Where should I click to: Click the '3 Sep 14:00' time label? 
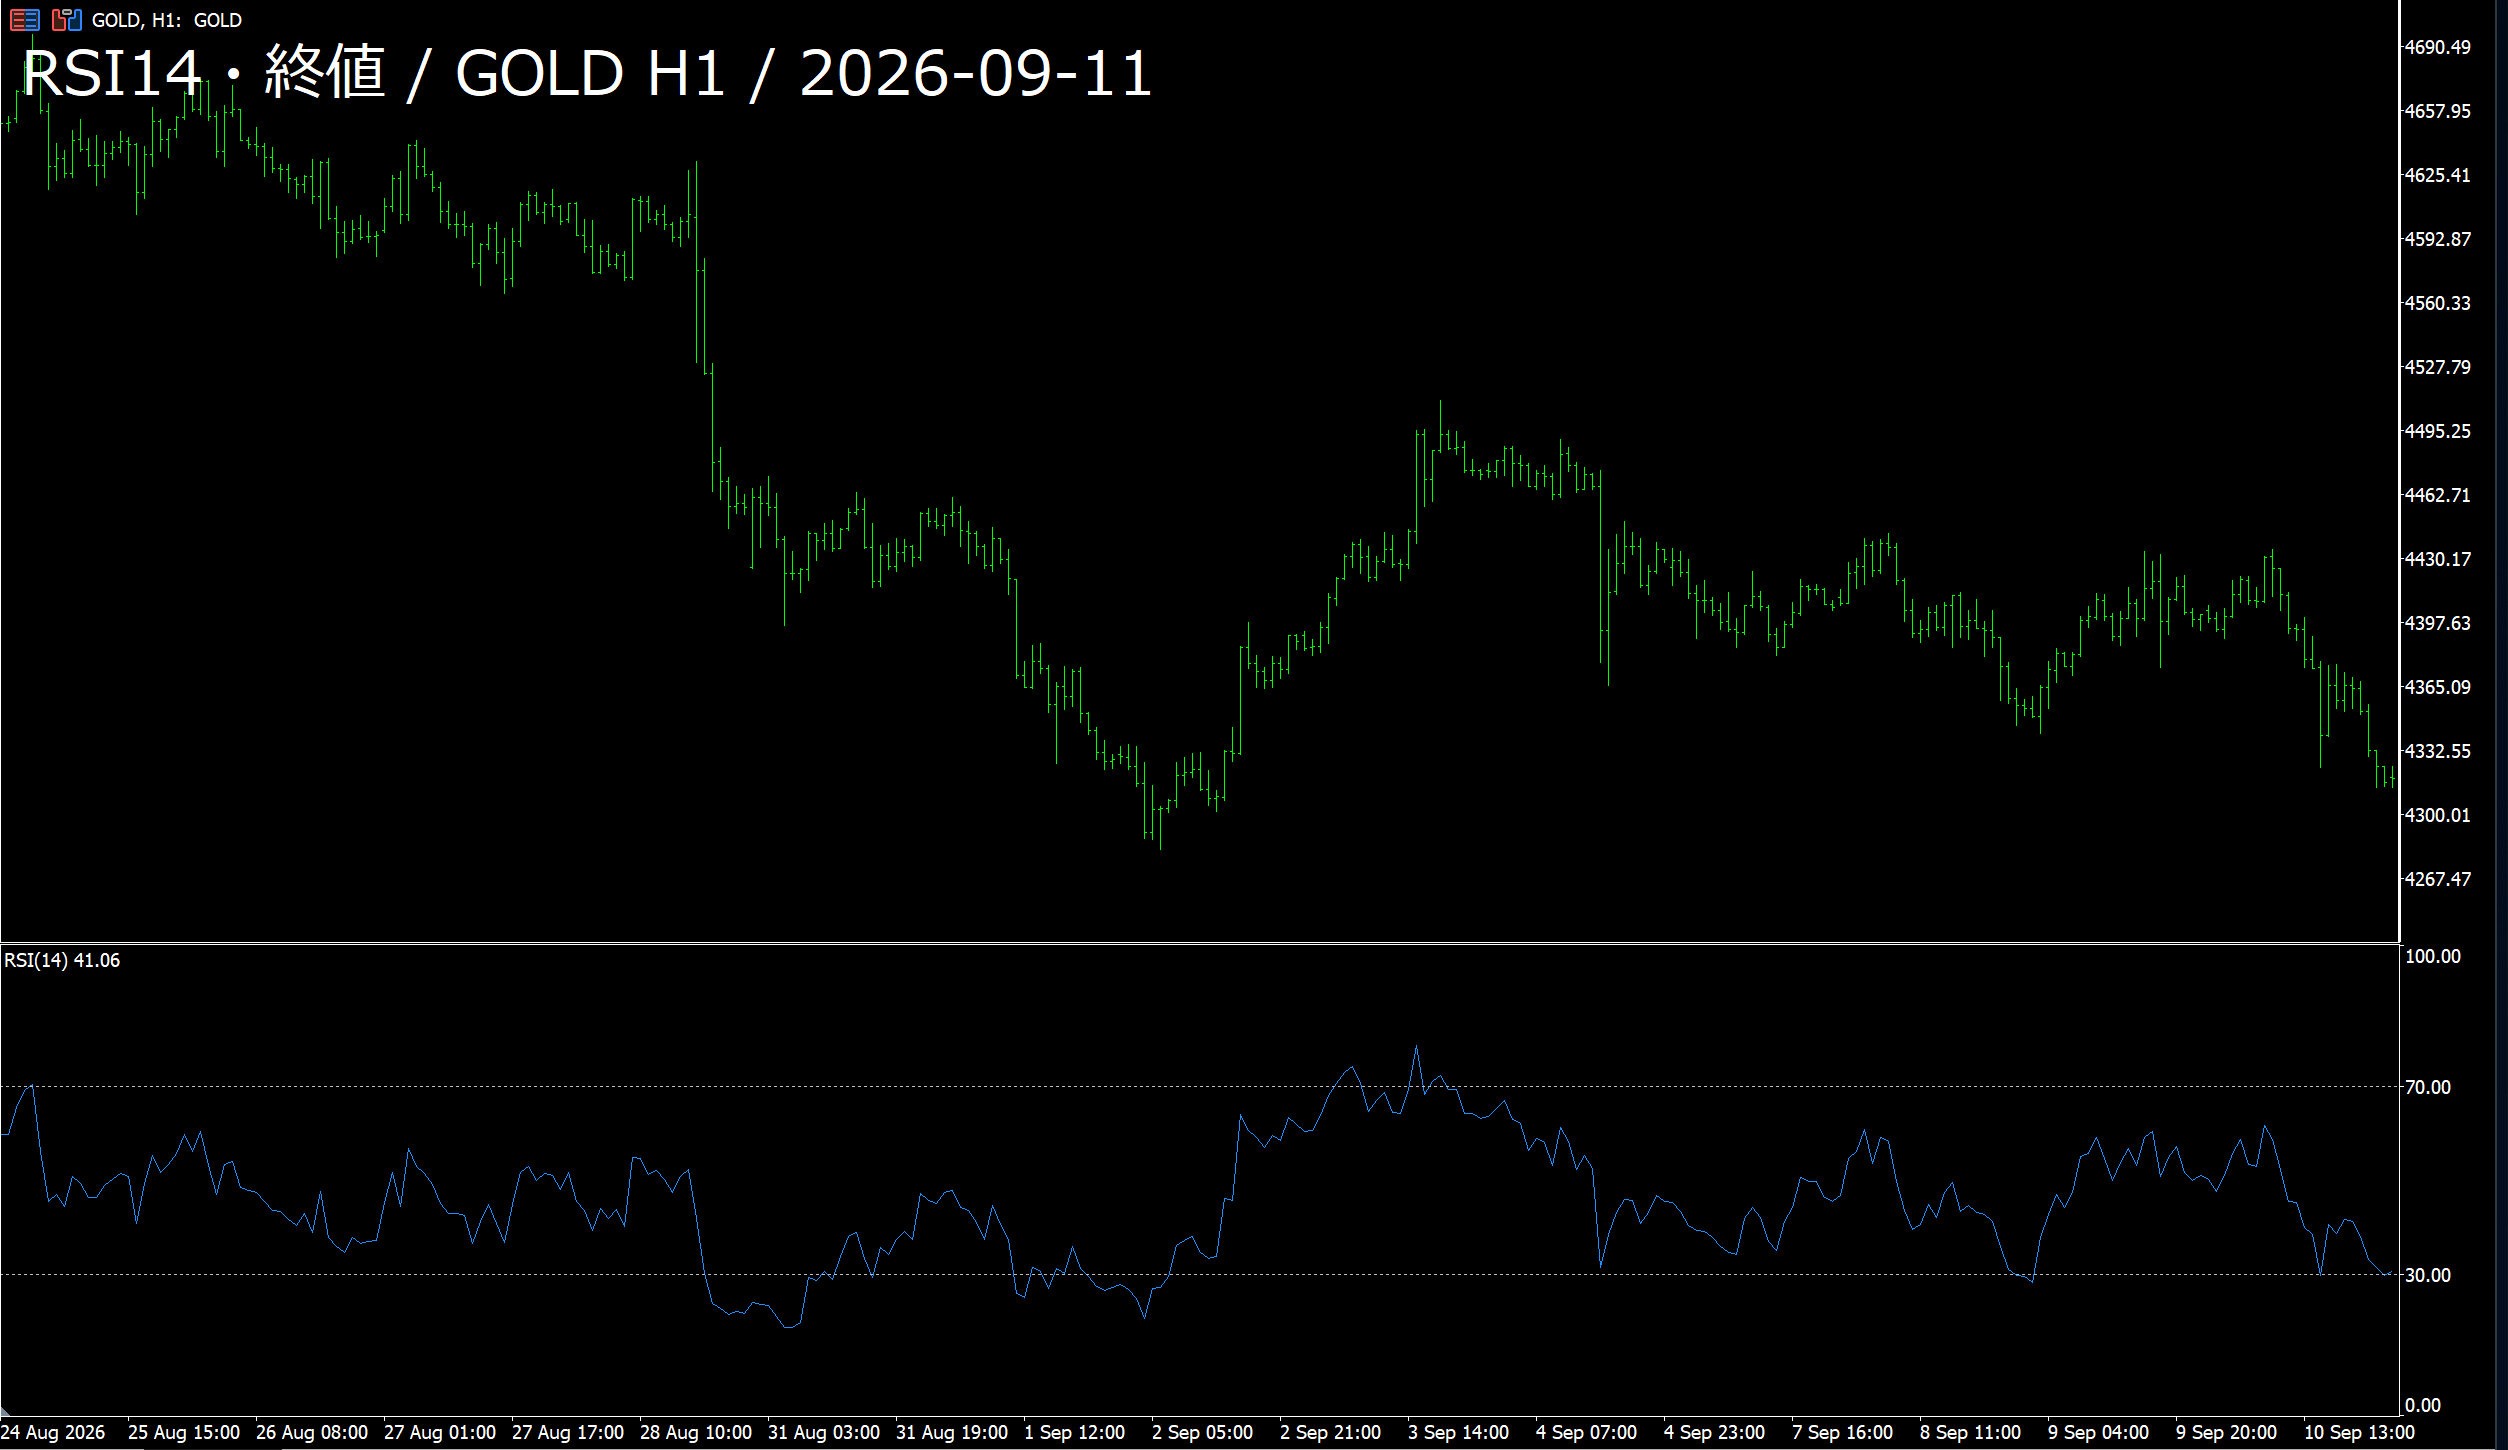coord(1459,1432)
